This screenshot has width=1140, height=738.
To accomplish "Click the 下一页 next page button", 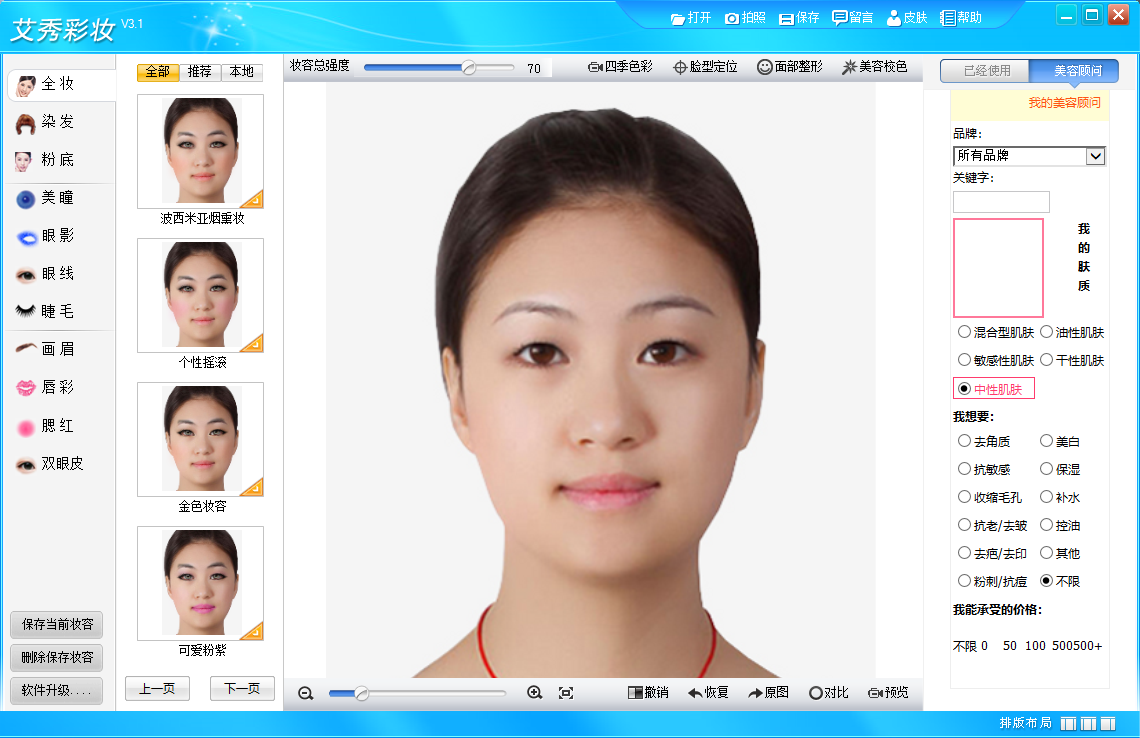I will (x=242, y=688).
